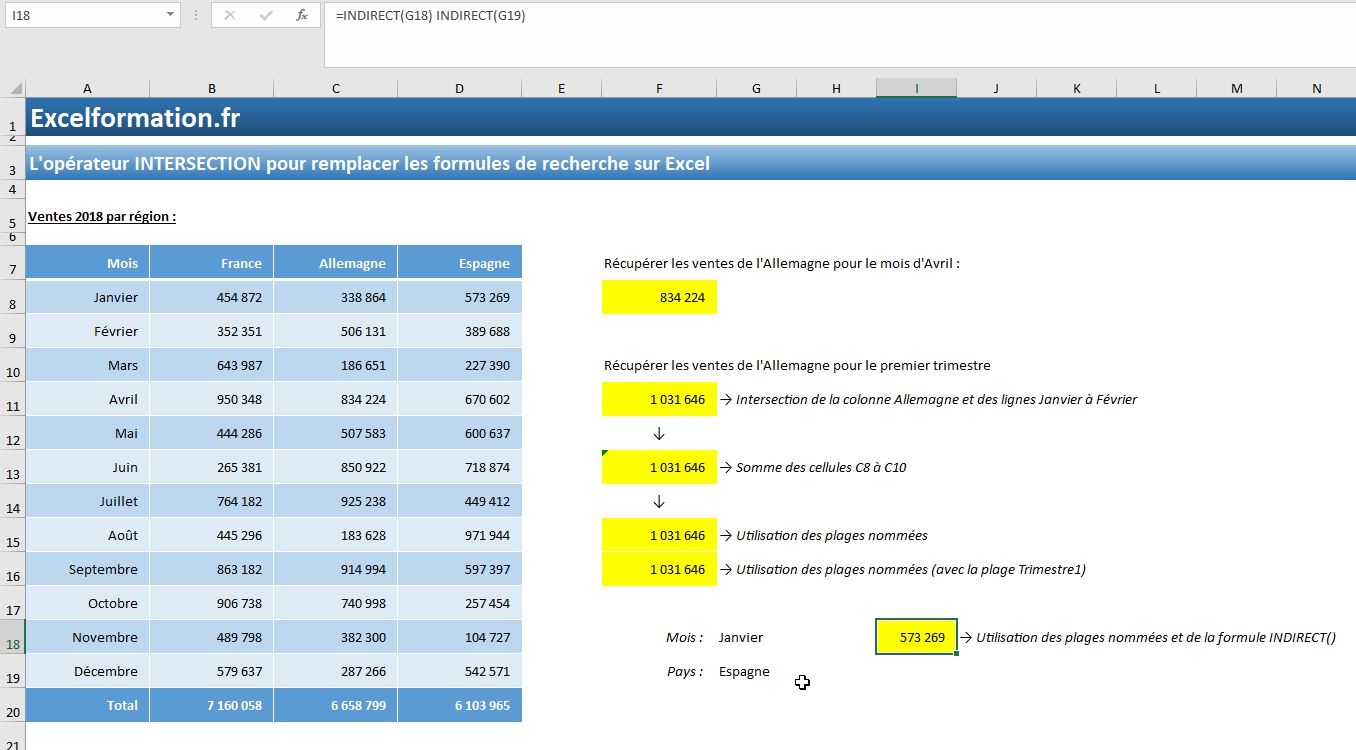Screen dimensions: 1356x750
Task: Click the Name Box showing I18
Action: [85, 16]
